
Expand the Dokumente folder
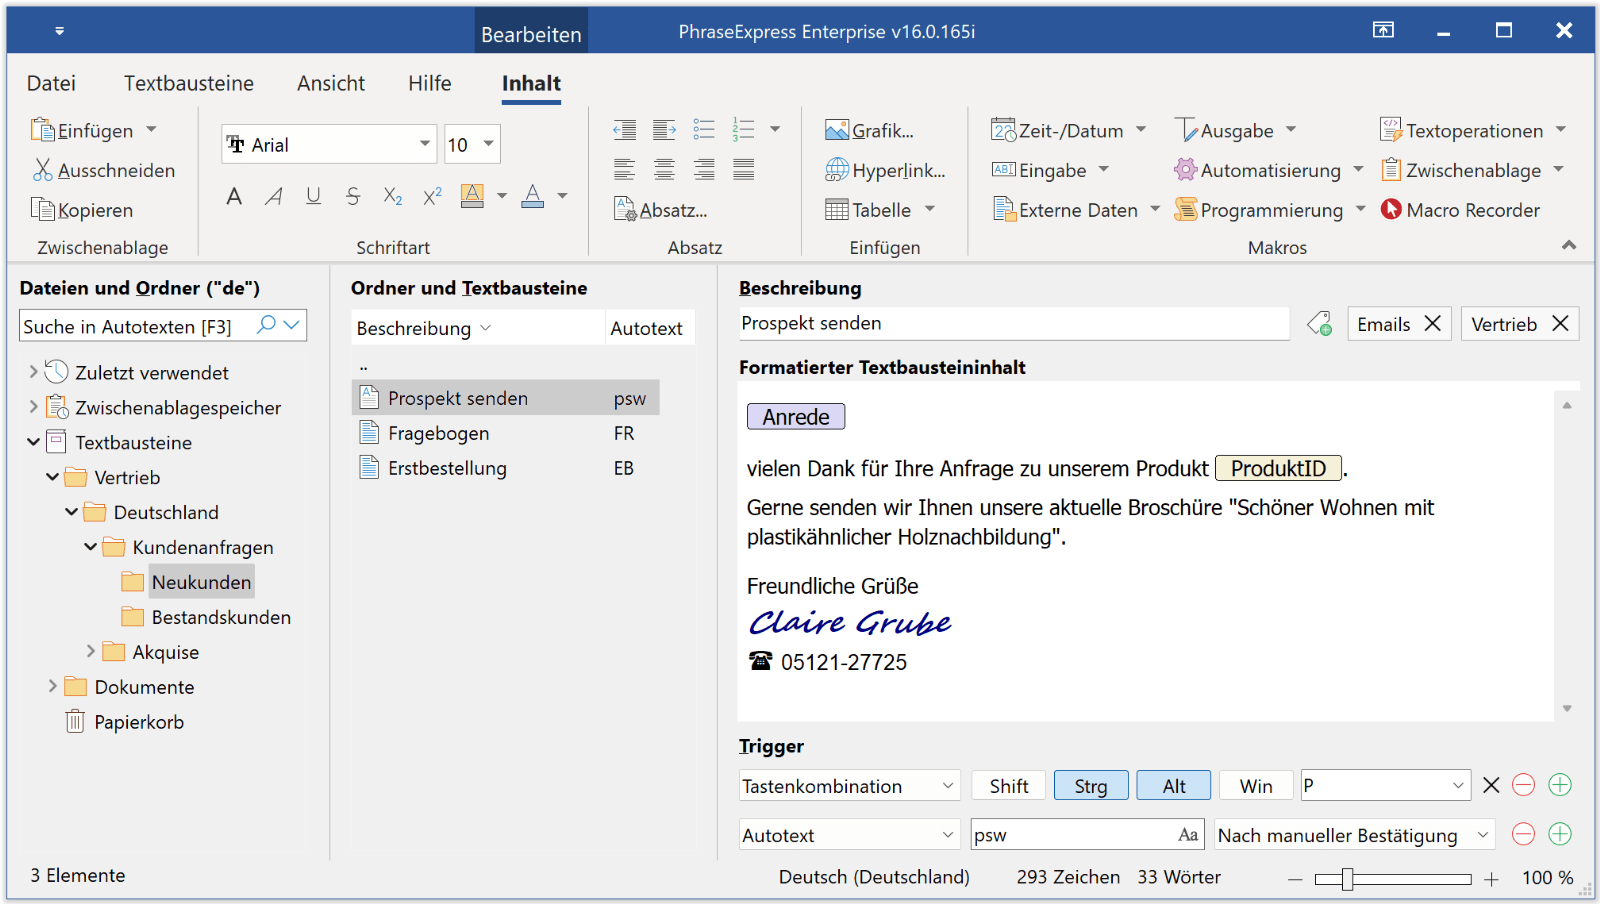pyautogui.click(x=53, y=686)
